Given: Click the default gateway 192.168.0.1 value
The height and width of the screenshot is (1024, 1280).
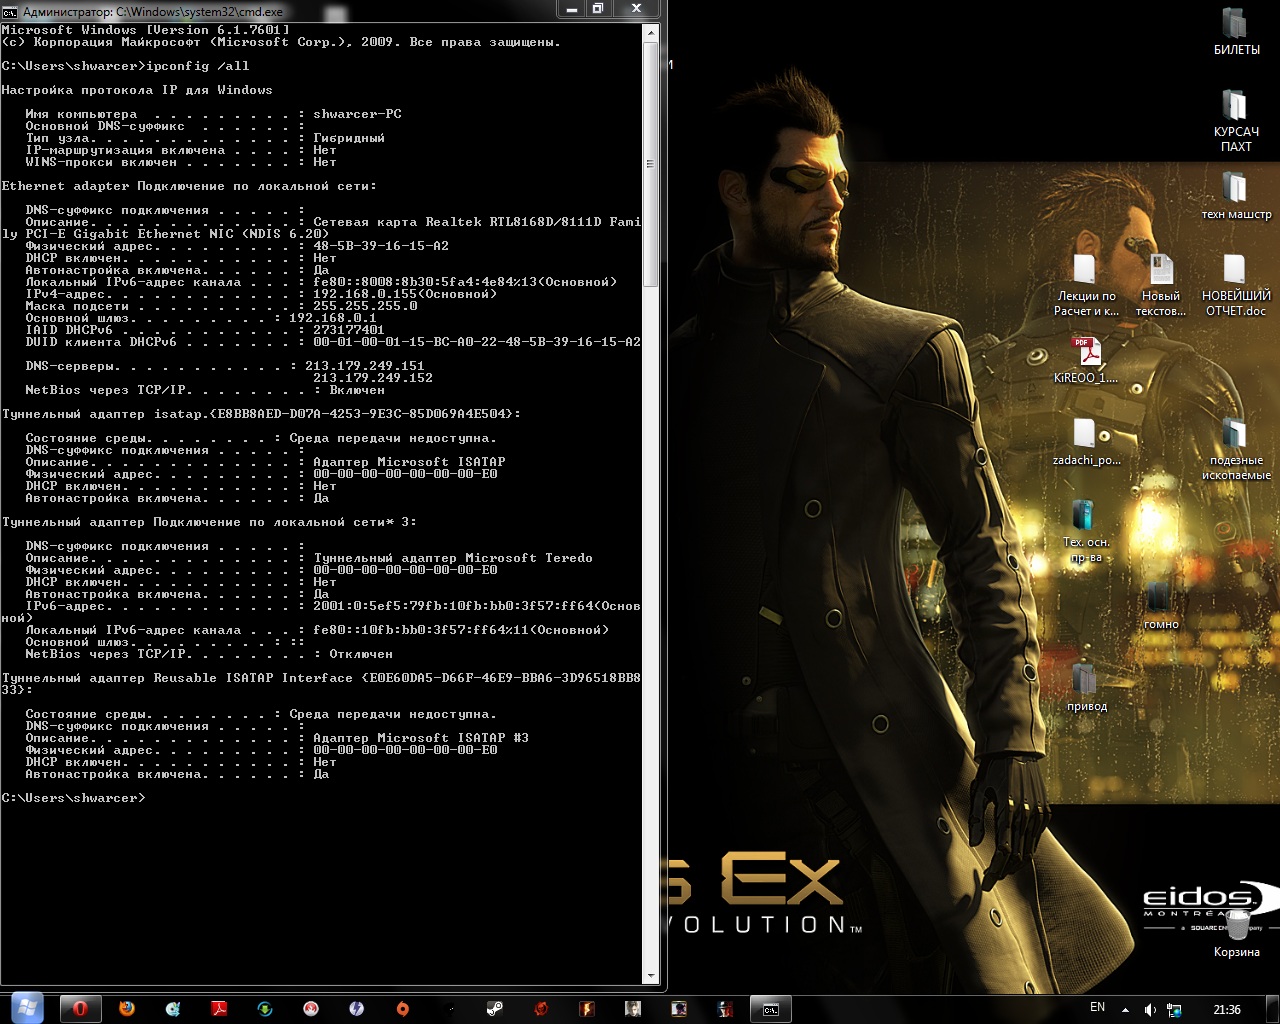Looking at the screenshot, I should point(333,318).
